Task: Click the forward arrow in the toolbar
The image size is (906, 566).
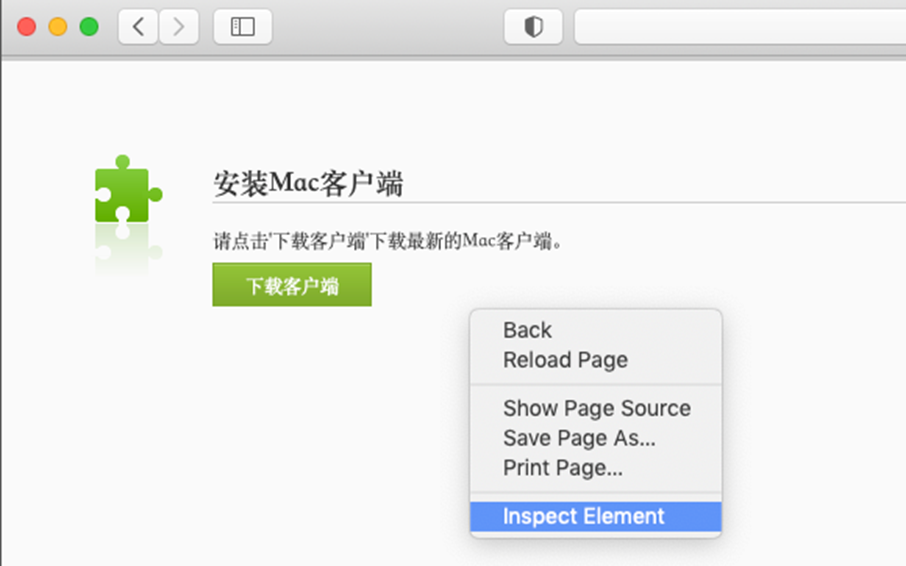Action: coord(178,27)
